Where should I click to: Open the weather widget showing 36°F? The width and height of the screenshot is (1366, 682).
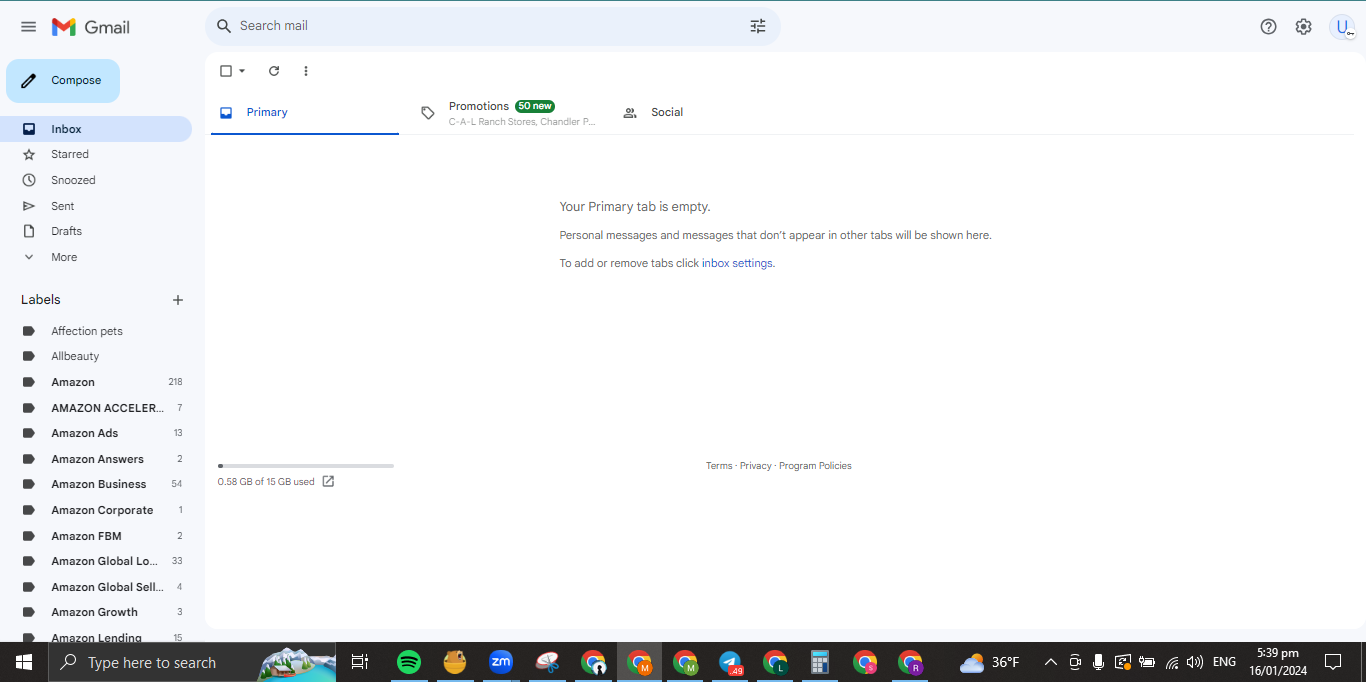990,662
